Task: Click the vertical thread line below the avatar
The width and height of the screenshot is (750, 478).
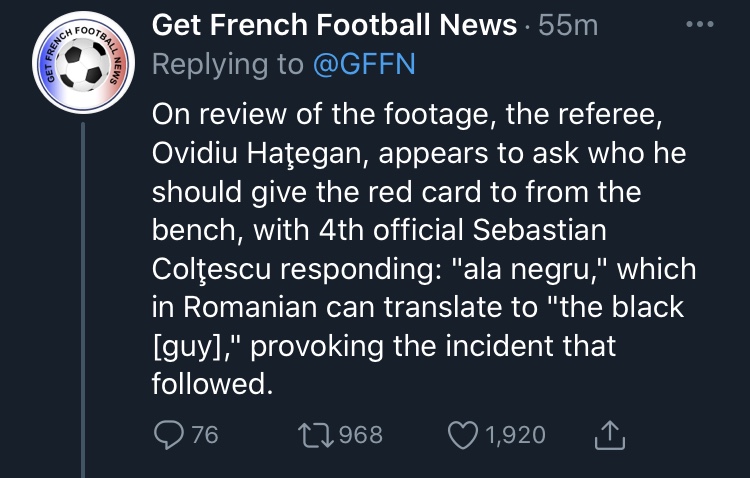Action: click(x=83, y=300)
